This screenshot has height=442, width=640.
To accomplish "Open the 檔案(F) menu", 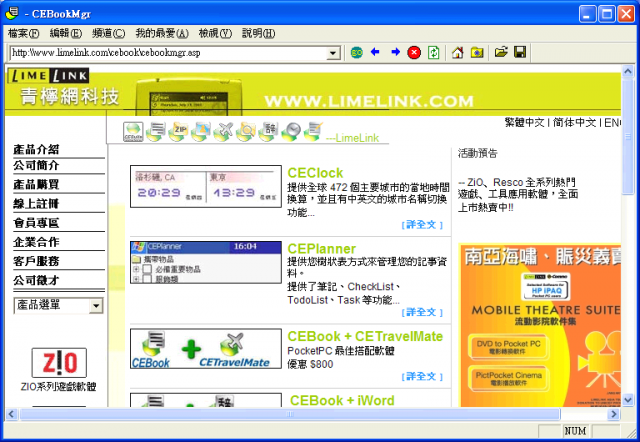I will pyautogui.click(x=23, y=33).
